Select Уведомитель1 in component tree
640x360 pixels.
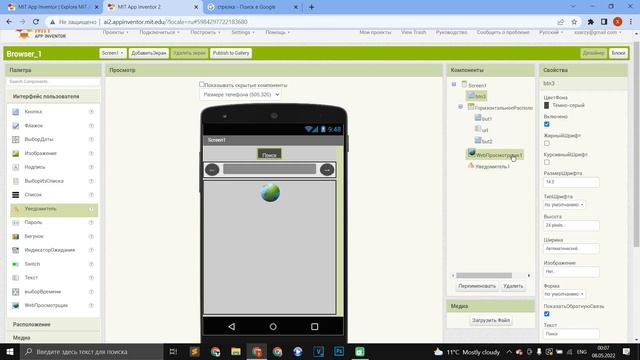coord(489,166)
